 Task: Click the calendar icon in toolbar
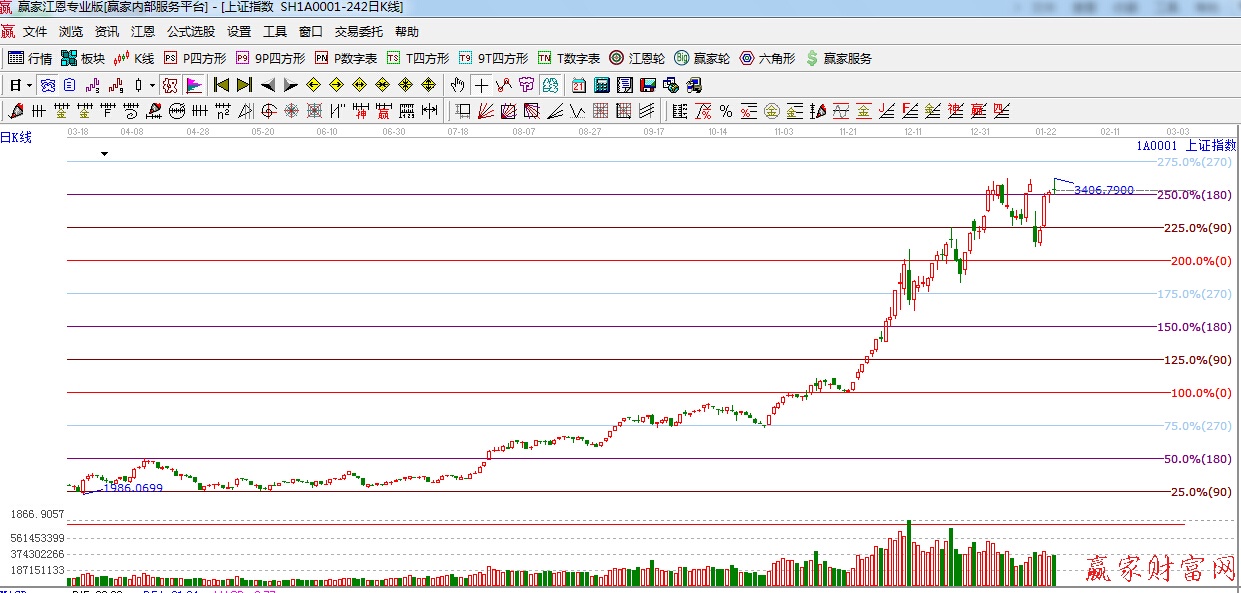[579, 85]
